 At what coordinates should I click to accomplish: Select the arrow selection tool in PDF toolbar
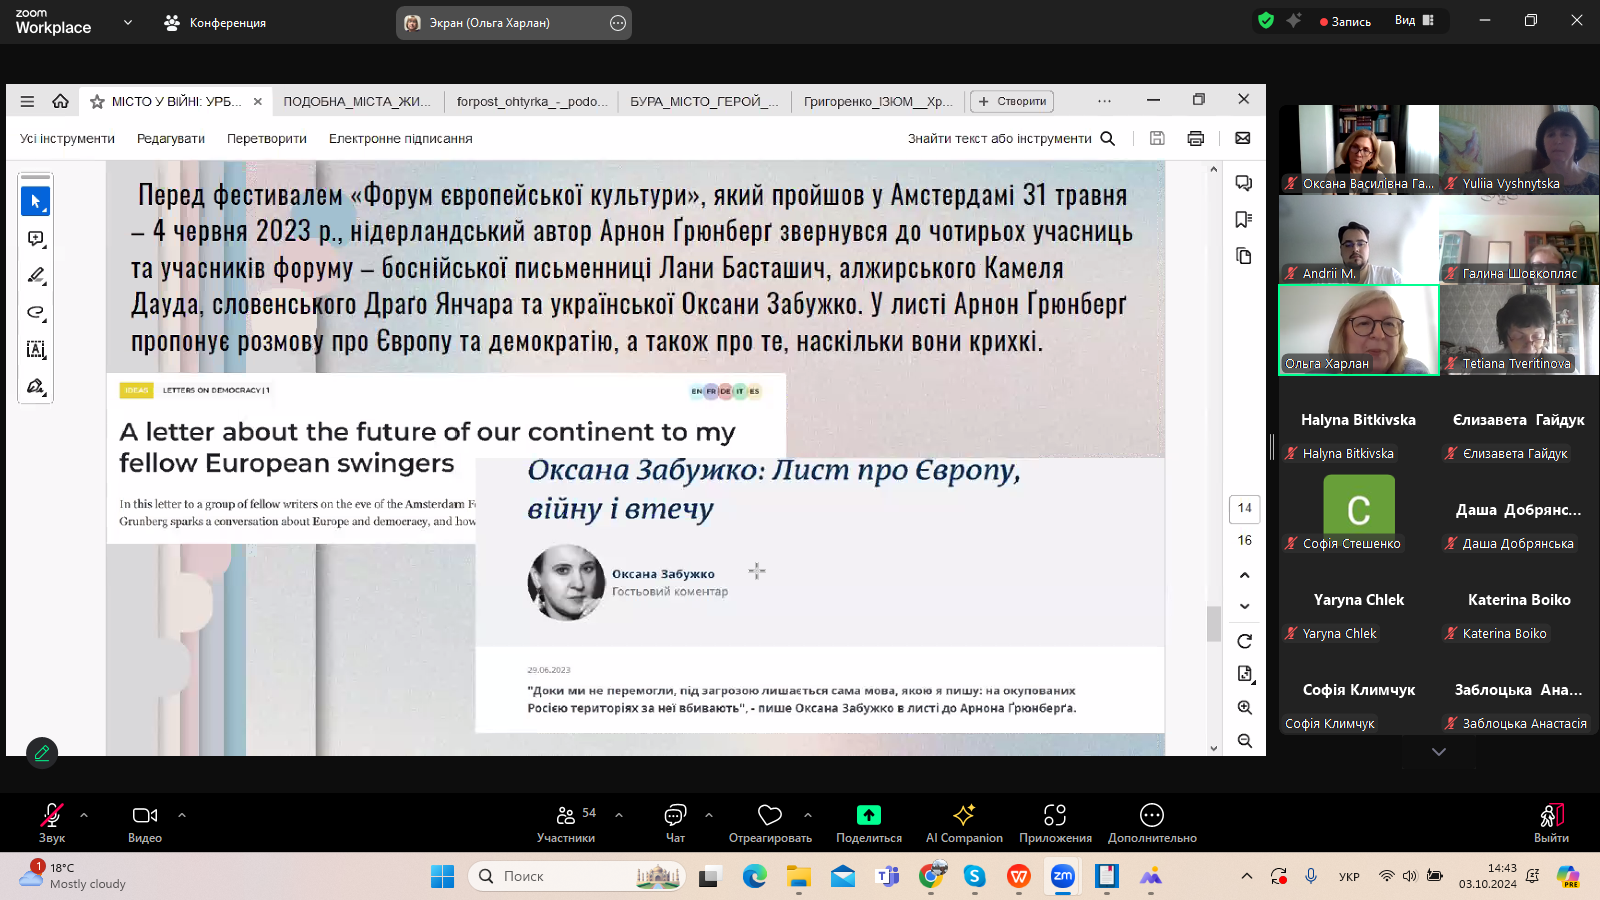pos(35,202)
